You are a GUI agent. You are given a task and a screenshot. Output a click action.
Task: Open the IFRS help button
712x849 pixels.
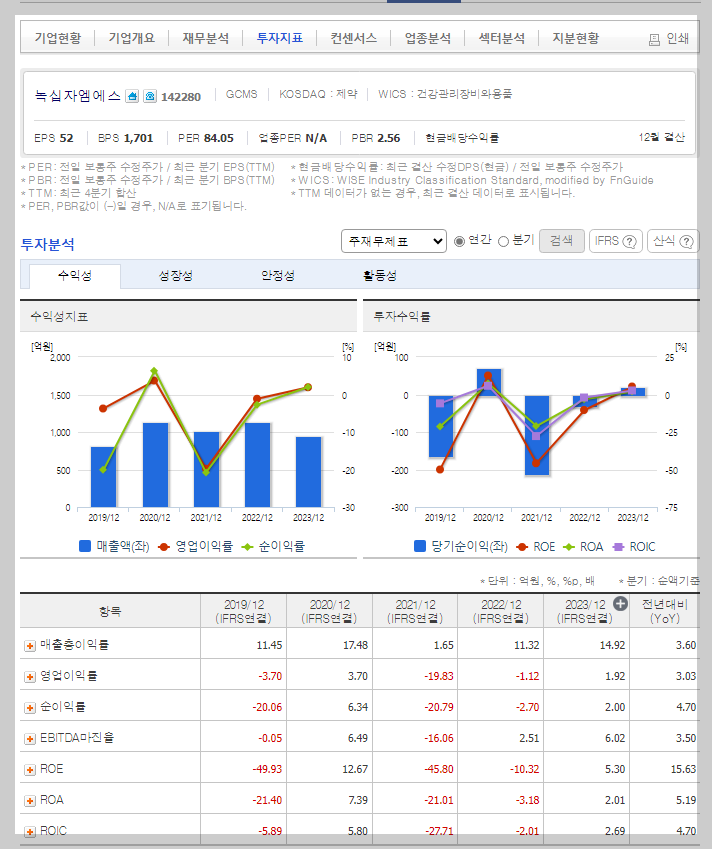click(x=616, y=241)
